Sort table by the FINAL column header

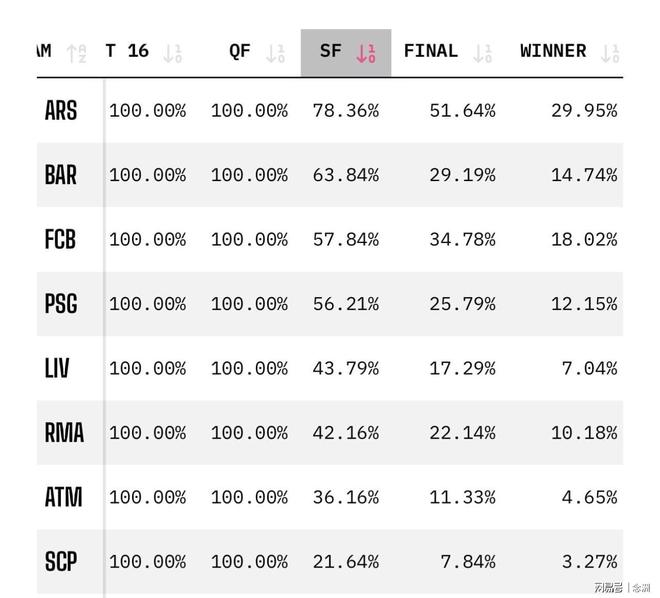pyautogui.click(x=431, y=51)
